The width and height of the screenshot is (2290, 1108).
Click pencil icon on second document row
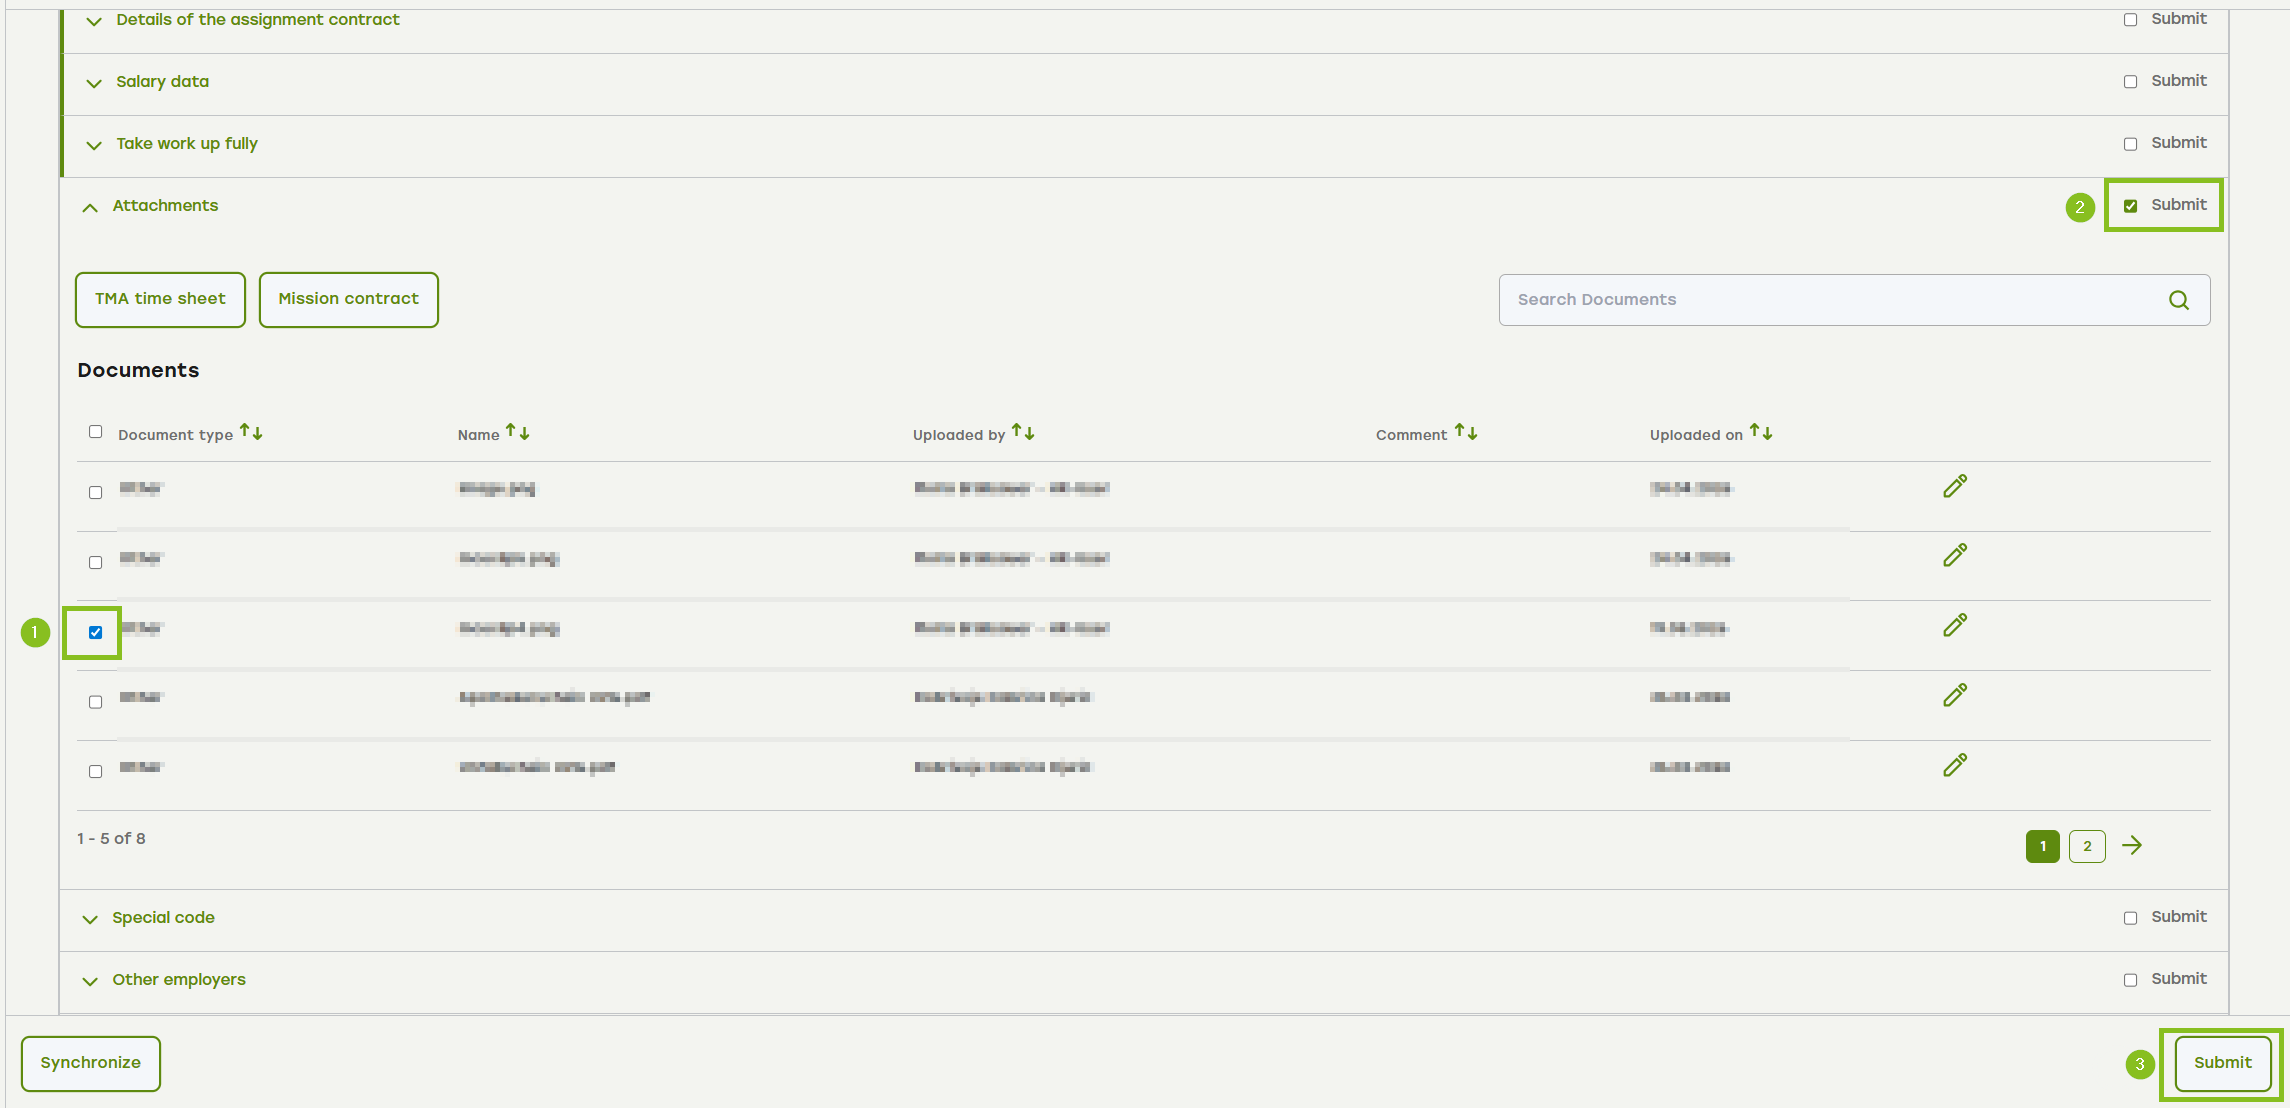[x=1955, y=556]
